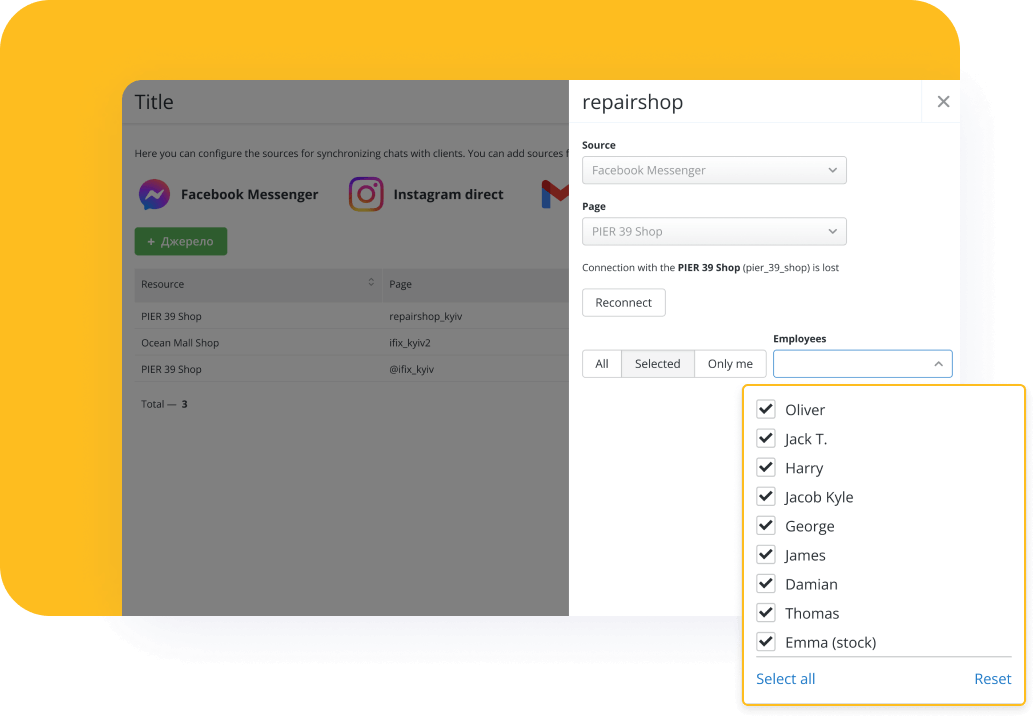Click the Facebook Messenger icon
The image size is (1036, 720).
[154, 194]
